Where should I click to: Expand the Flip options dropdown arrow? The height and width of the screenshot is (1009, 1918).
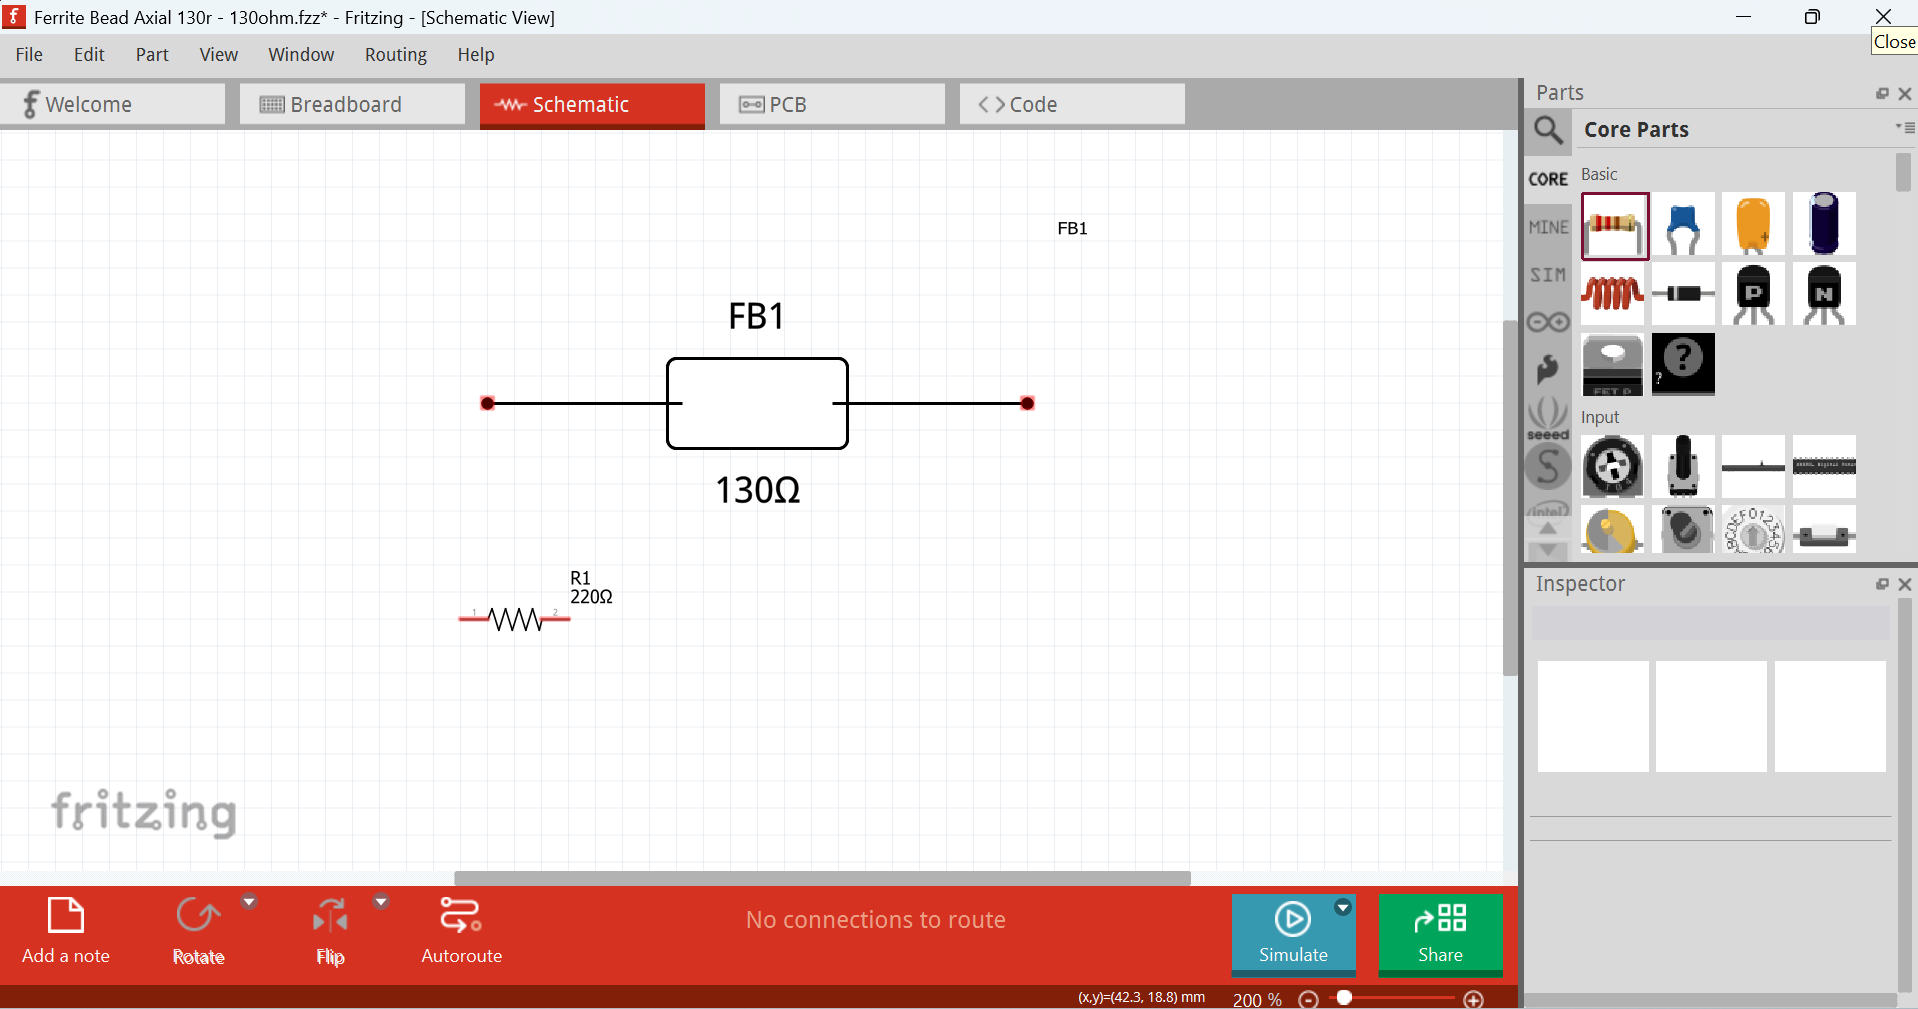[x=381, y=902]
